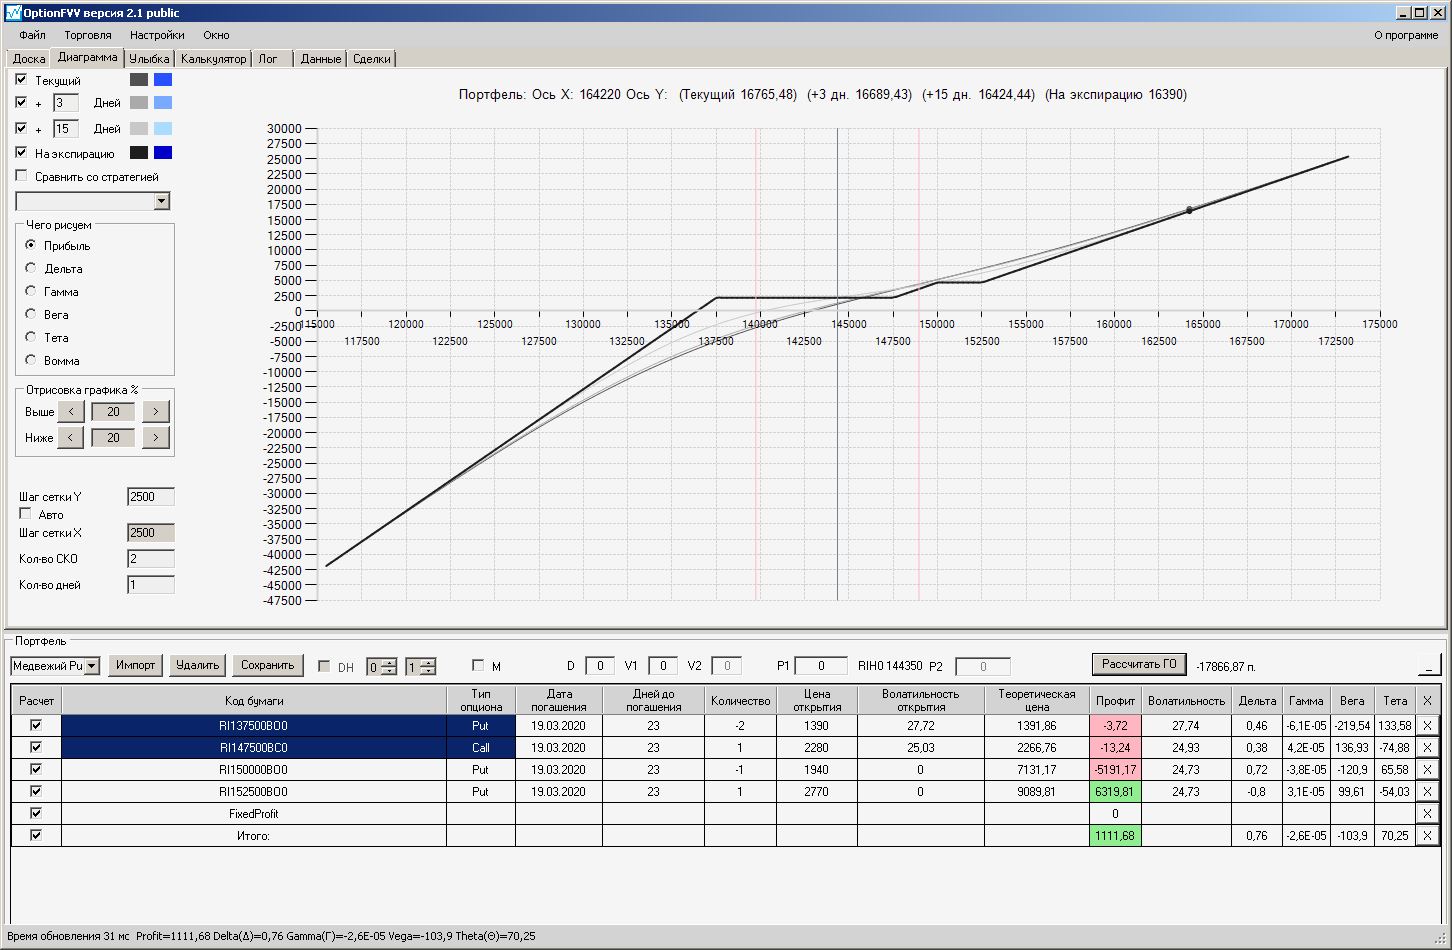
Task: Open the Медвежий Pu portfolio dropdown
Action: click(92, 666)
